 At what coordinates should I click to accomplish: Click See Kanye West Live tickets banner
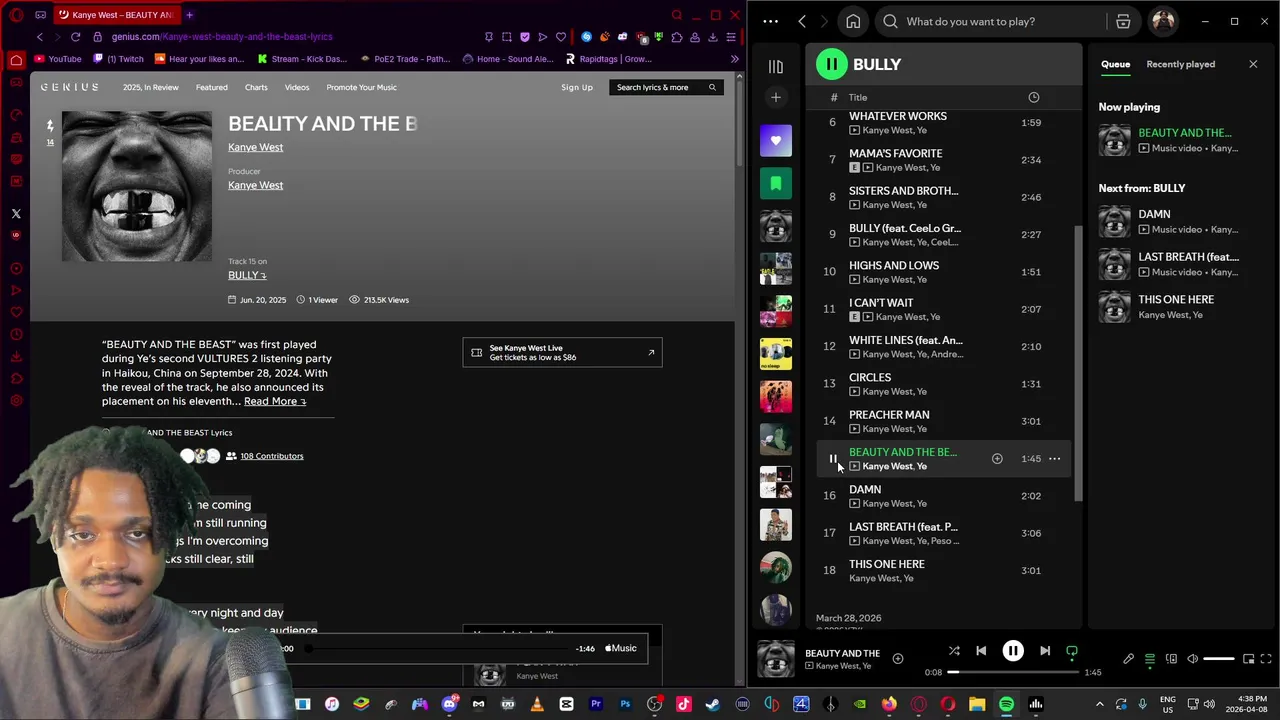[562, 352]
